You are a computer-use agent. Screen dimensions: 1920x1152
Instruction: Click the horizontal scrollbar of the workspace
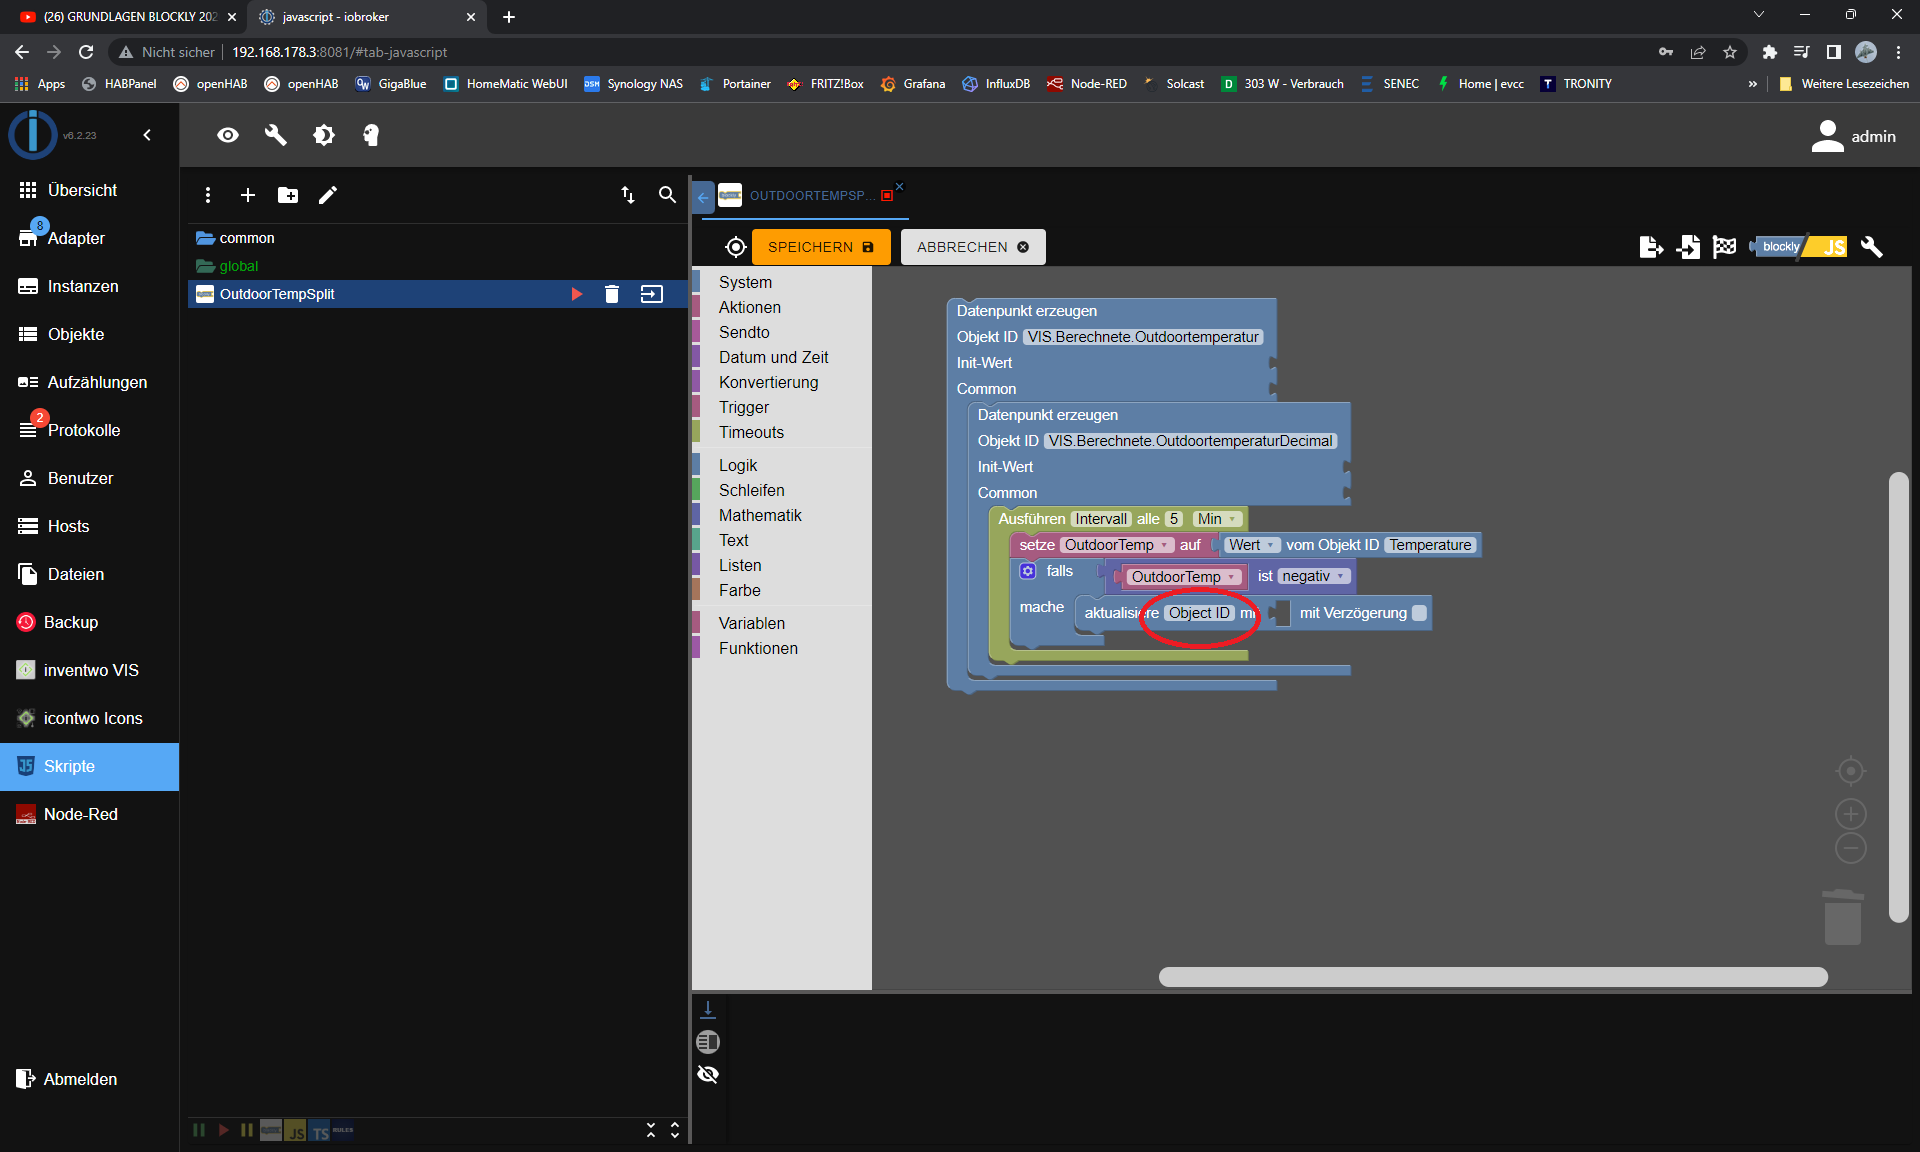(1492, 977)
